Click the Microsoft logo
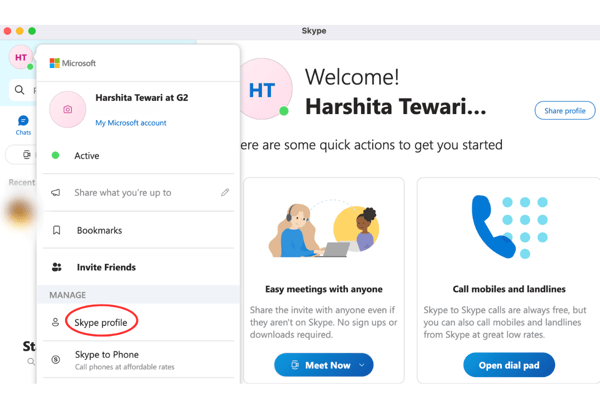Image resolution: width=600 pixels, height=400 pixels. tap(55, 63)
